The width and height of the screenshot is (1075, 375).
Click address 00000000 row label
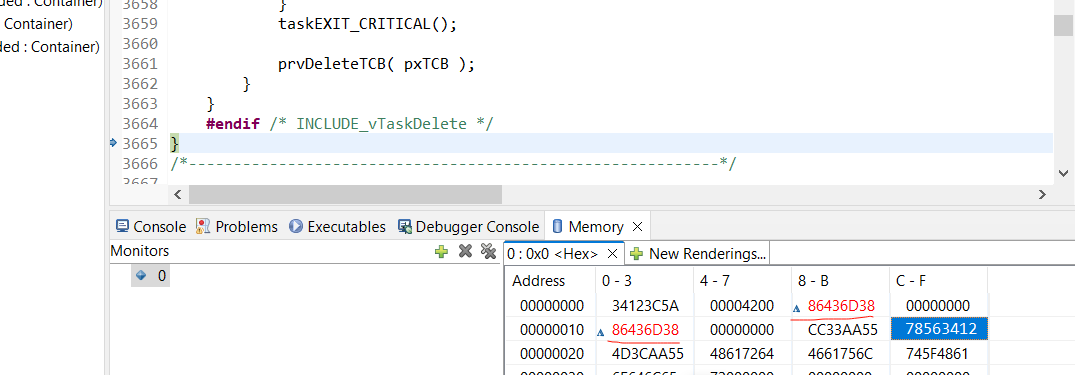(x=551, y=305)
